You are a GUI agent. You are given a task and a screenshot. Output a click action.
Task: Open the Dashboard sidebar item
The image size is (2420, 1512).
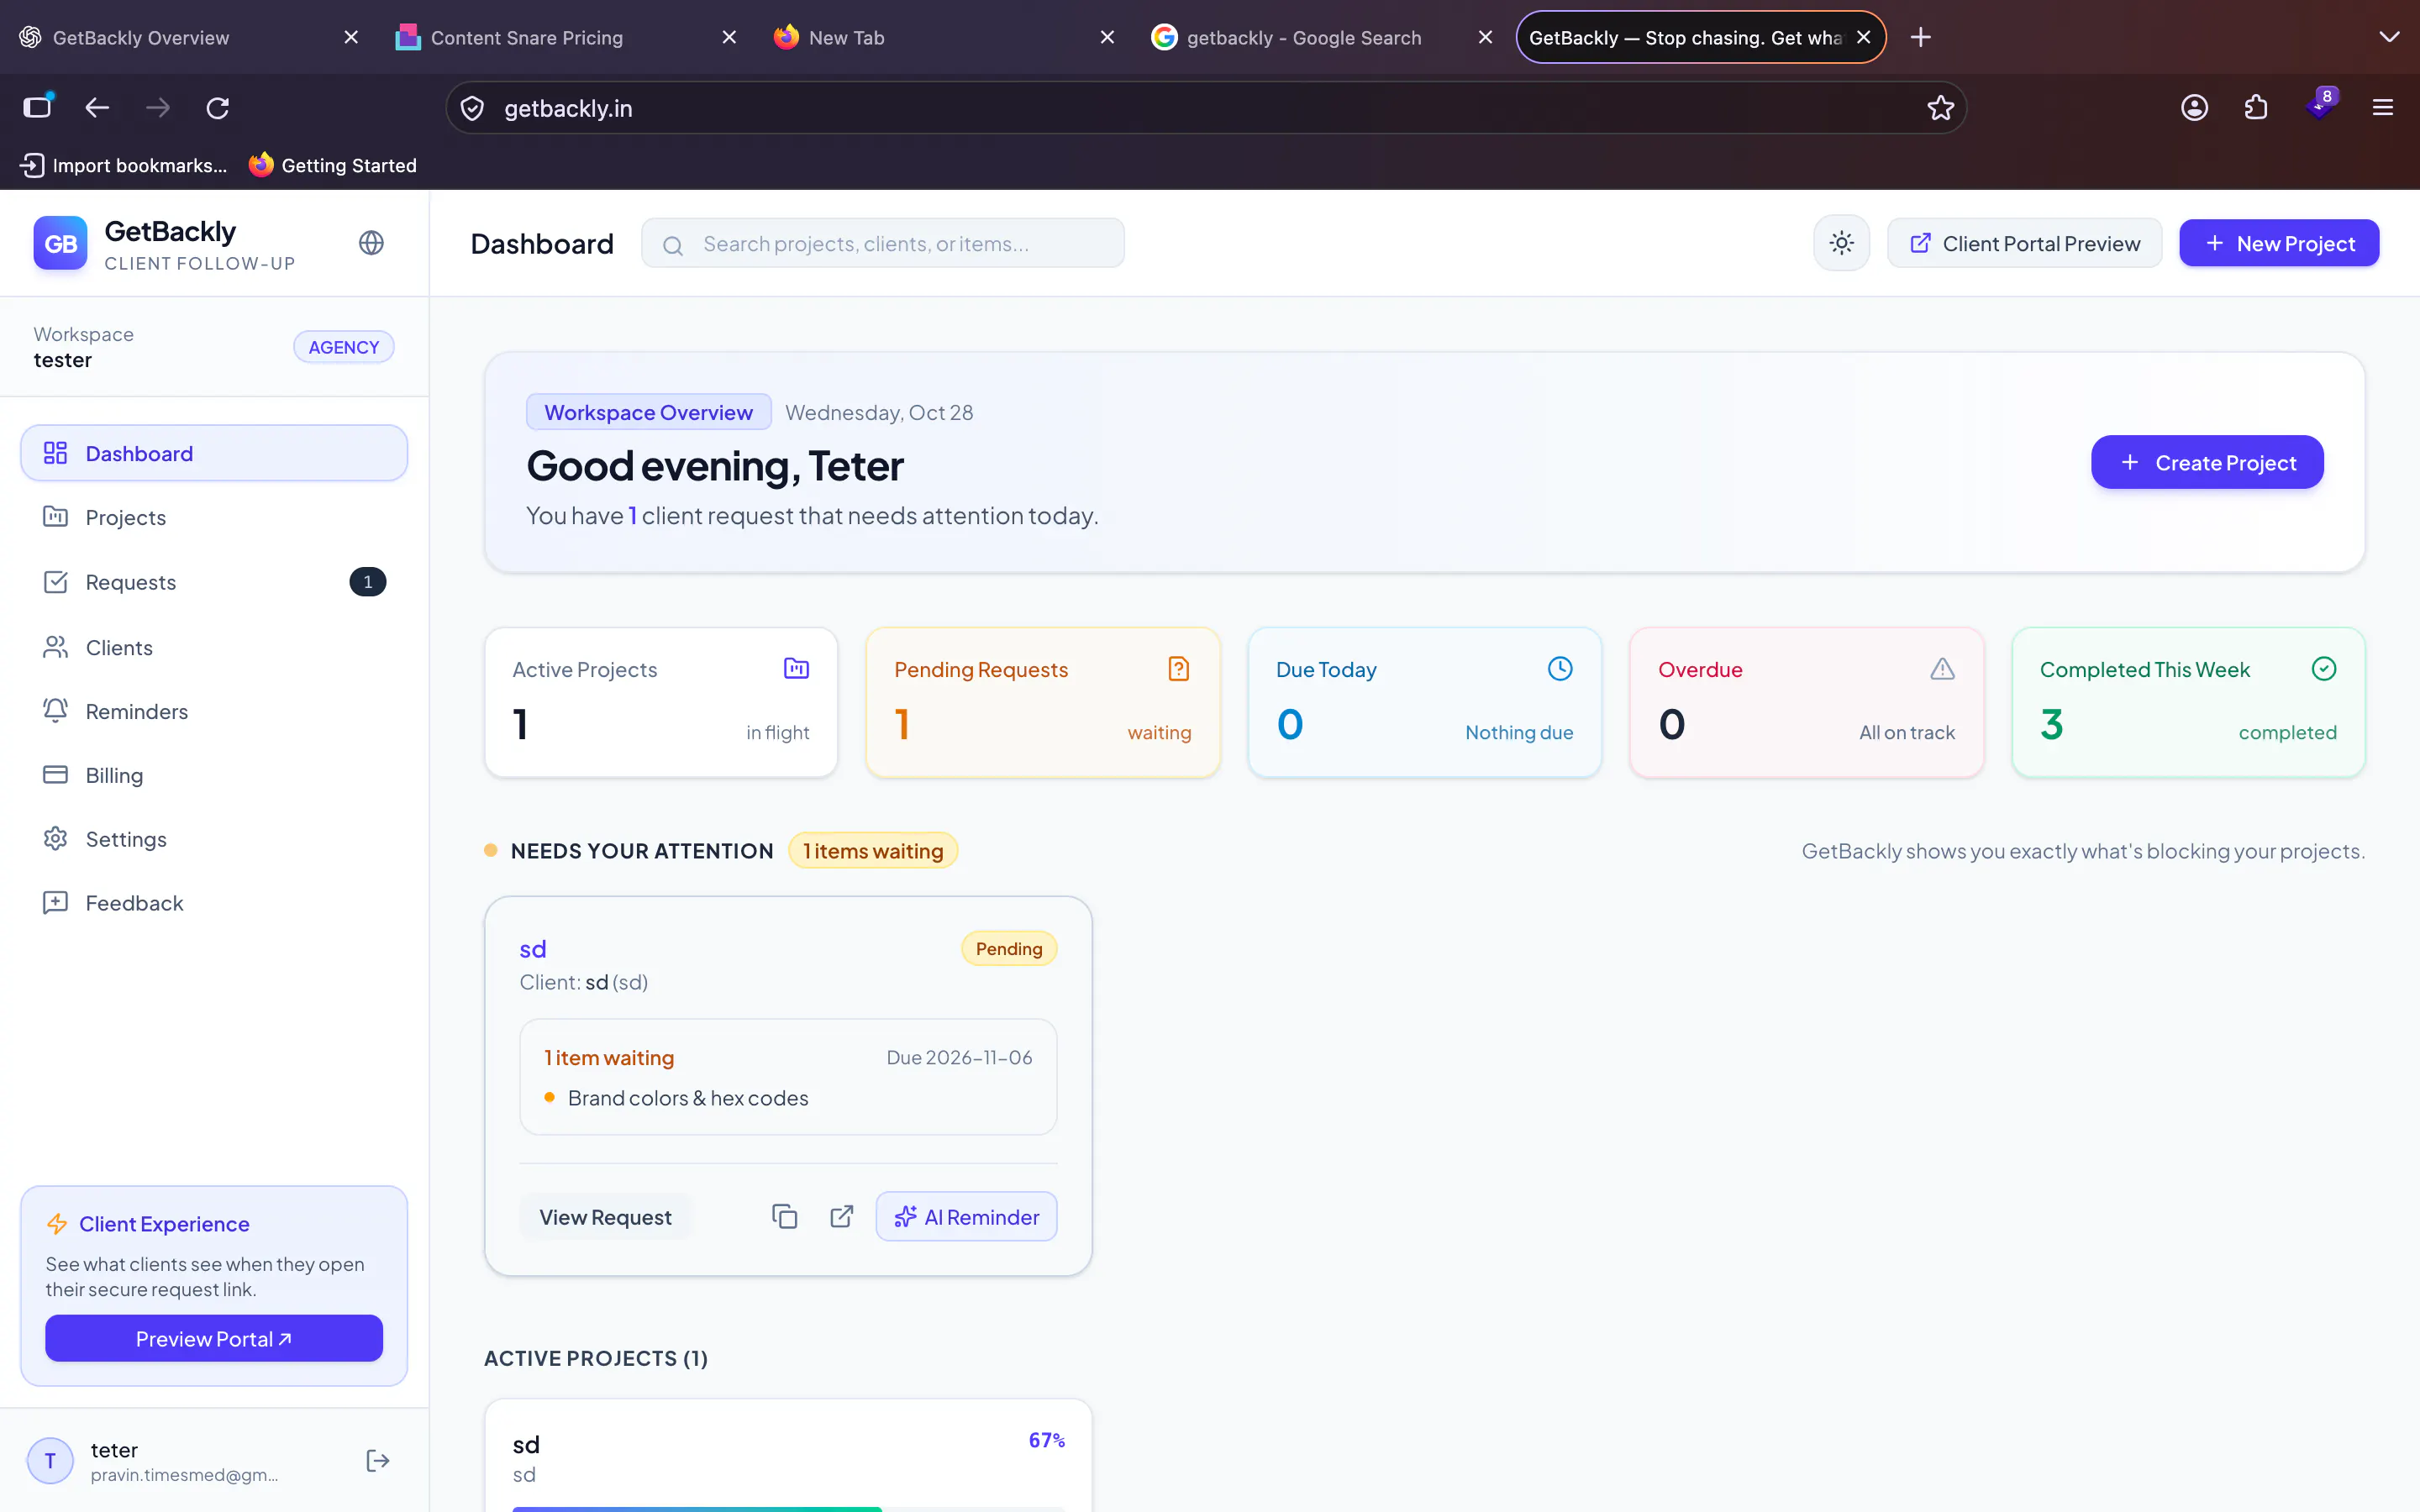214,453
